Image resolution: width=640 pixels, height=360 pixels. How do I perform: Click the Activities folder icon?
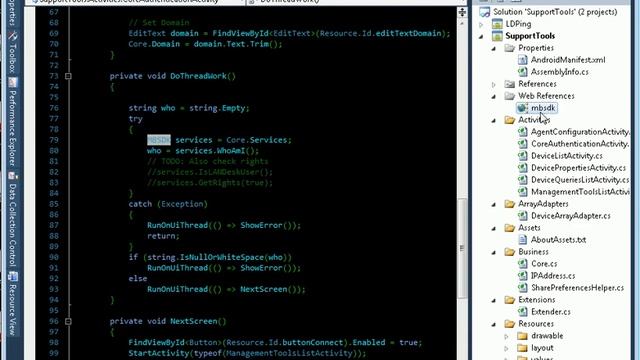pyautogui.click(x=509, y=120)
